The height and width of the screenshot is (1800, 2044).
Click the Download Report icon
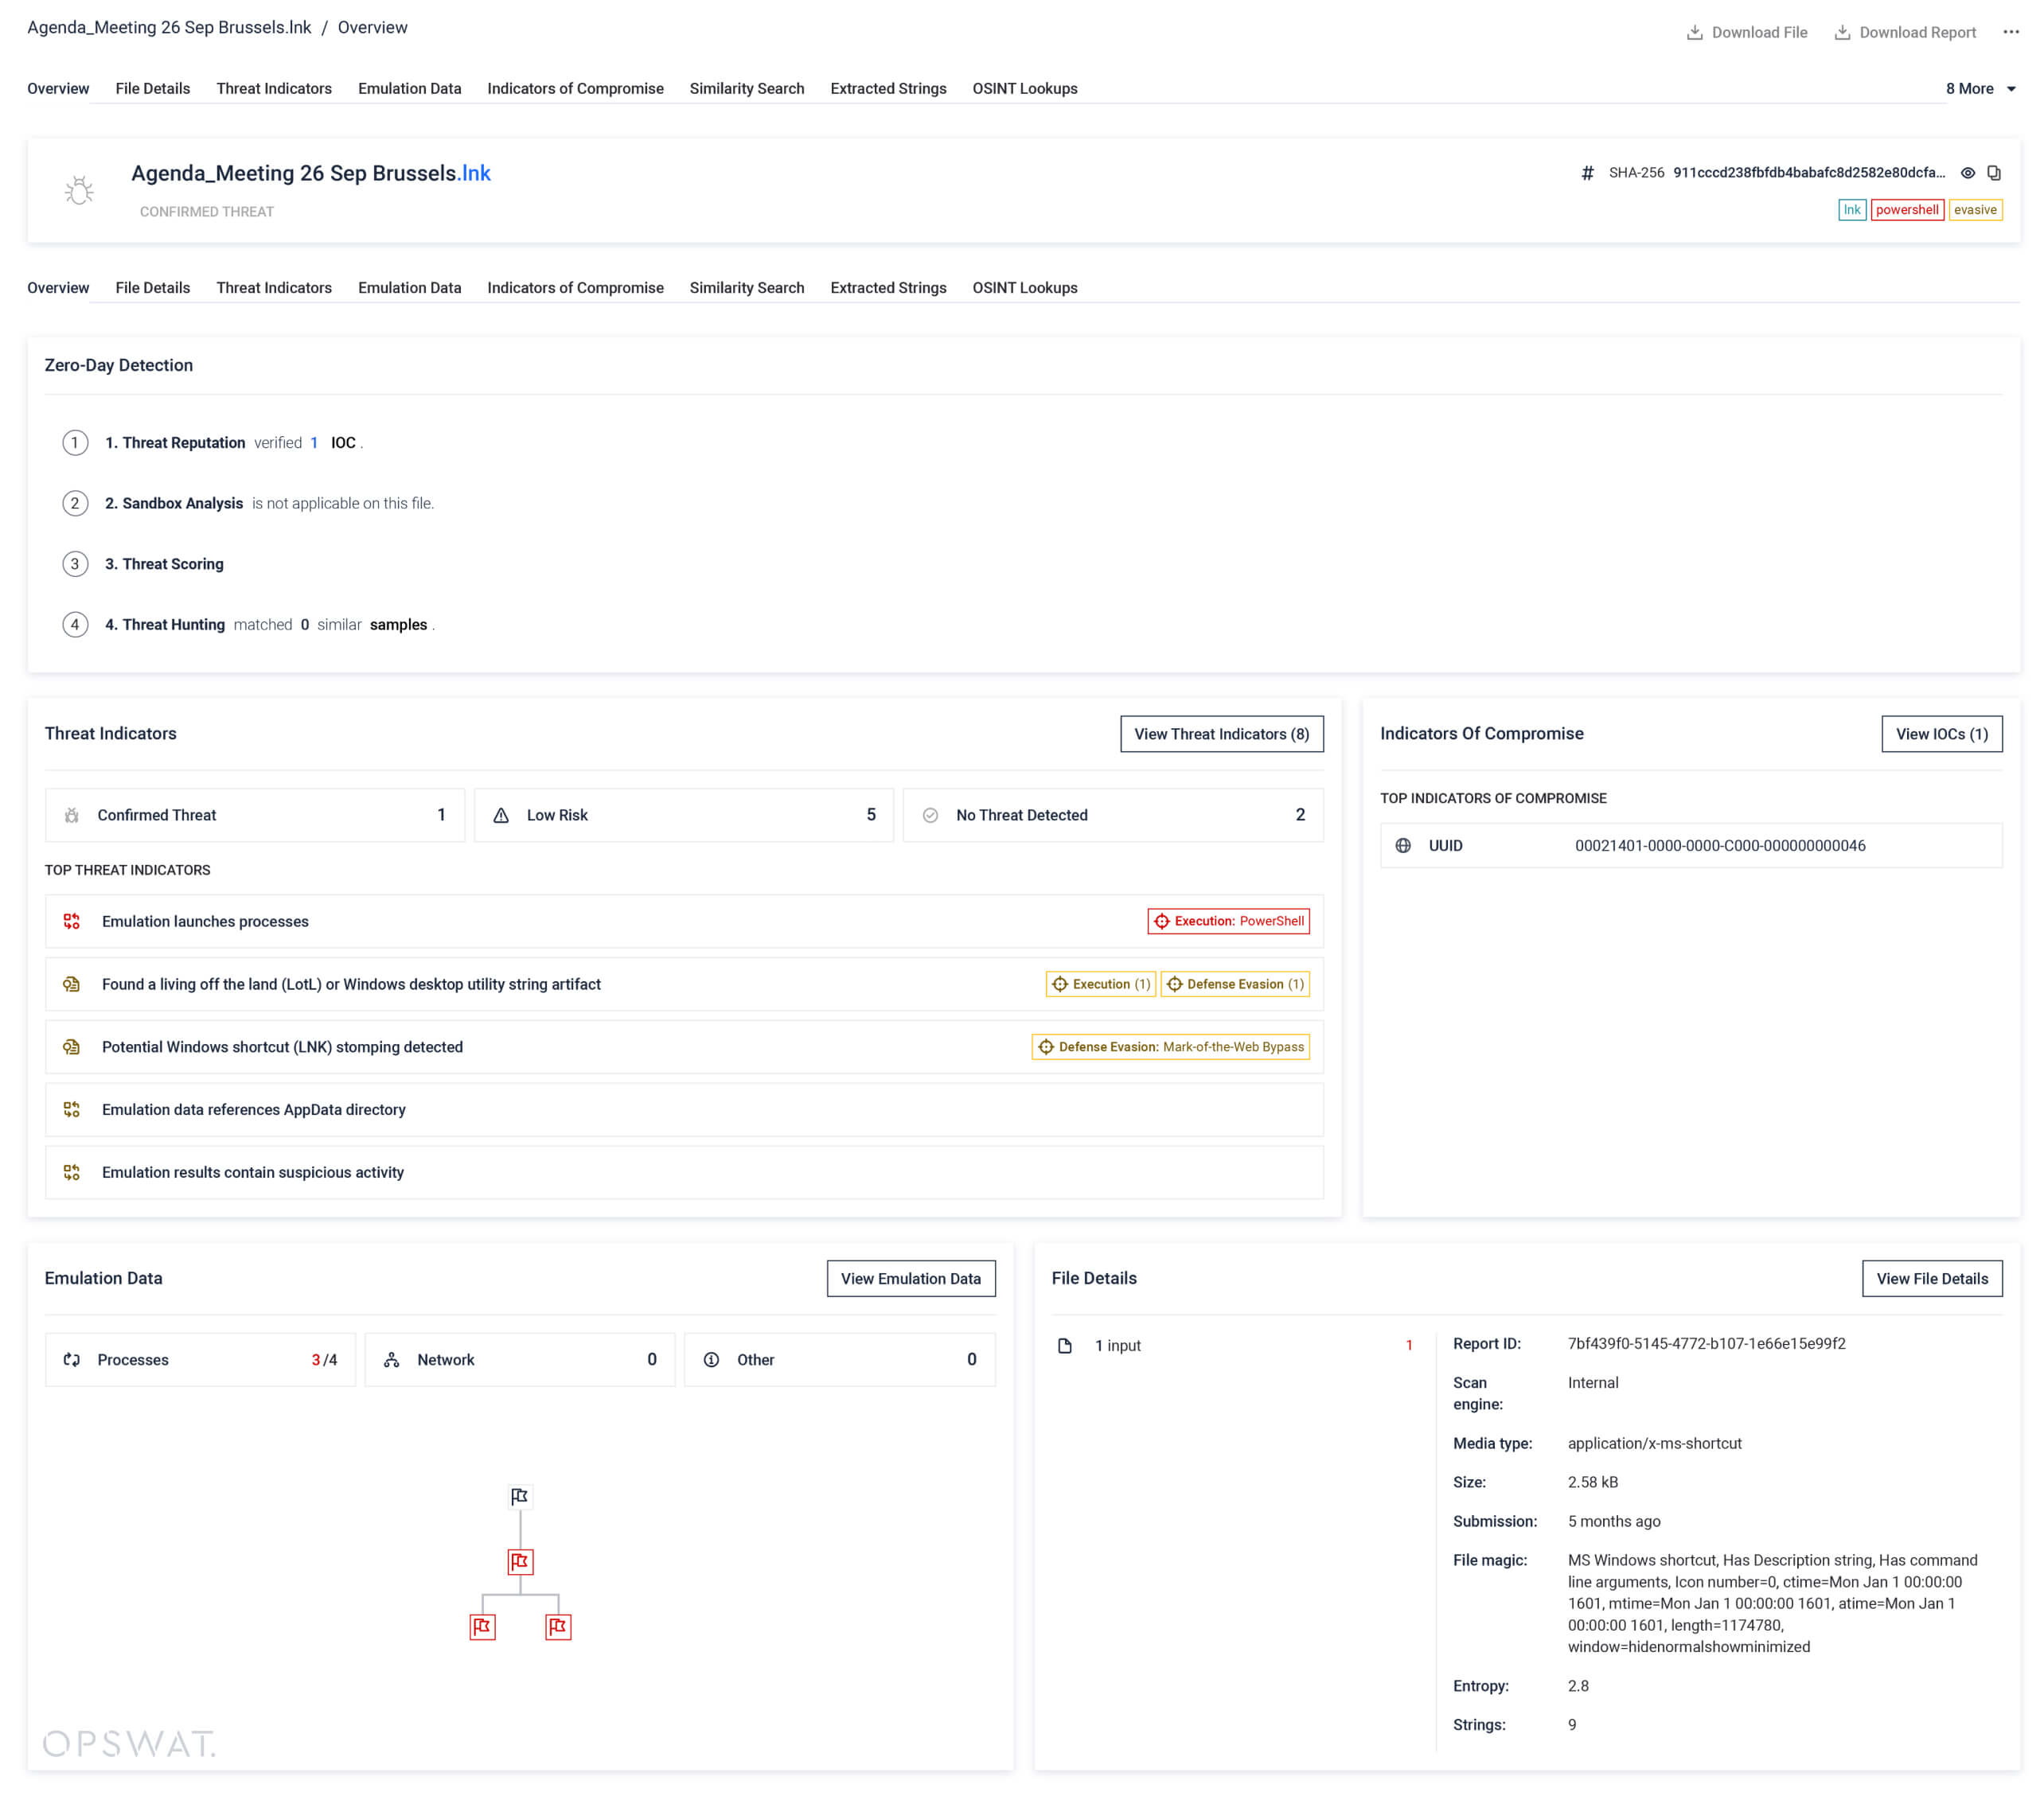tap(1841, 32)
